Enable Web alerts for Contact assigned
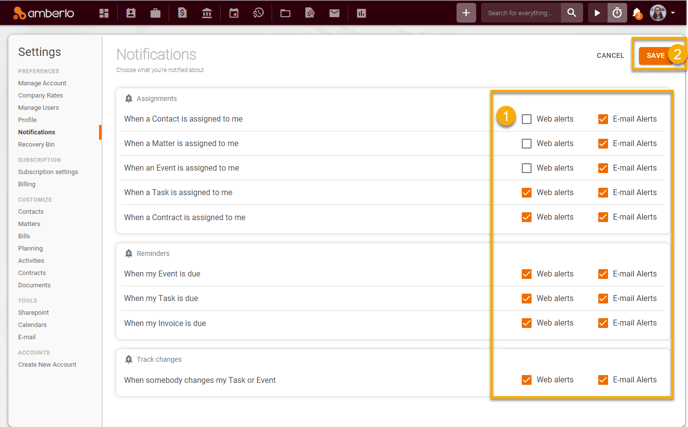688x427 pixels. pyautogui.click(x=527, y=119)
